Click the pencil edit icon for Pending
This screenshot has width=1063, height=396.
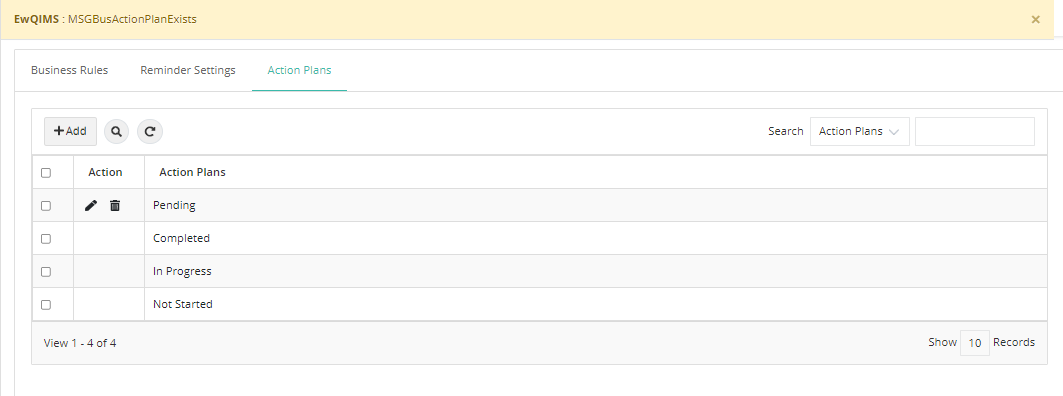[x=91, y=205]
